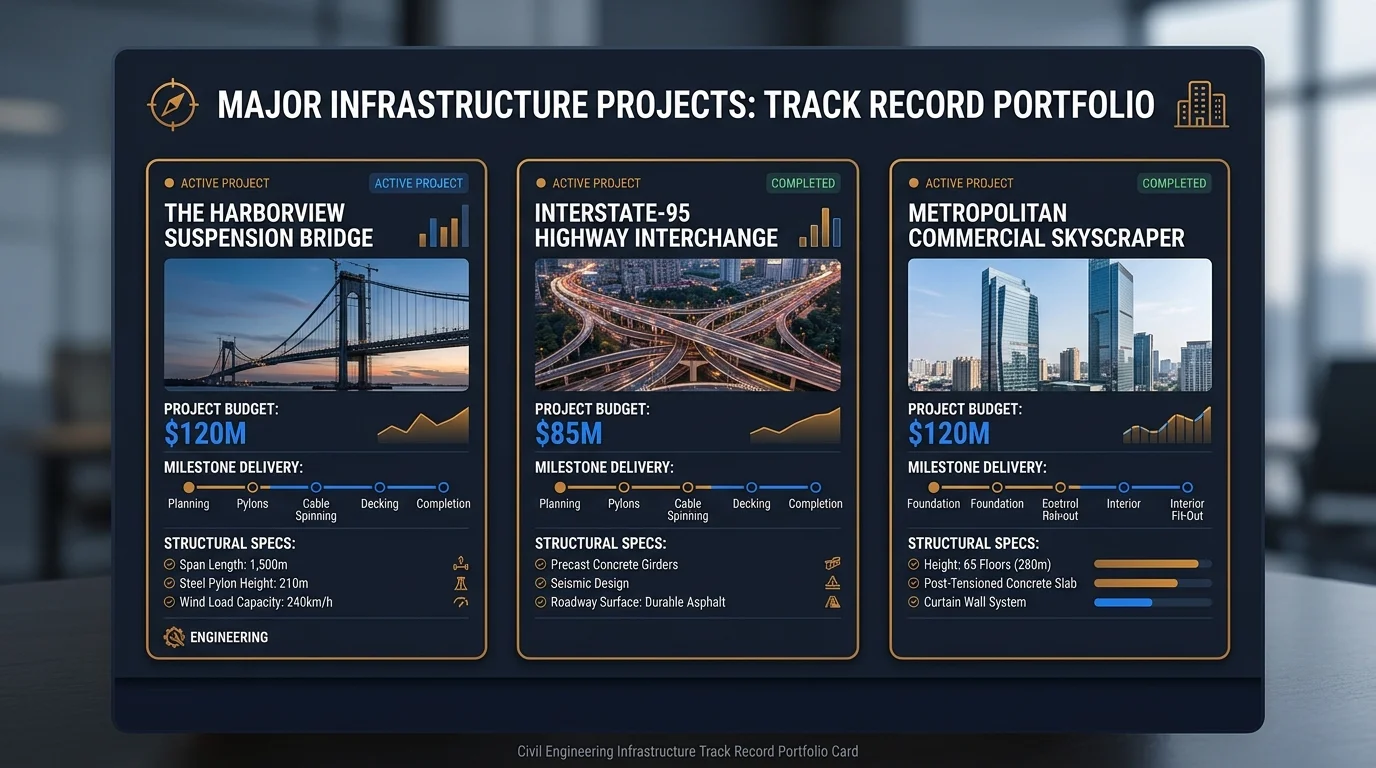Select Completion milestone node on Harborview card
This screenshot has width=1376, height=768.
(x=443, y=487)
